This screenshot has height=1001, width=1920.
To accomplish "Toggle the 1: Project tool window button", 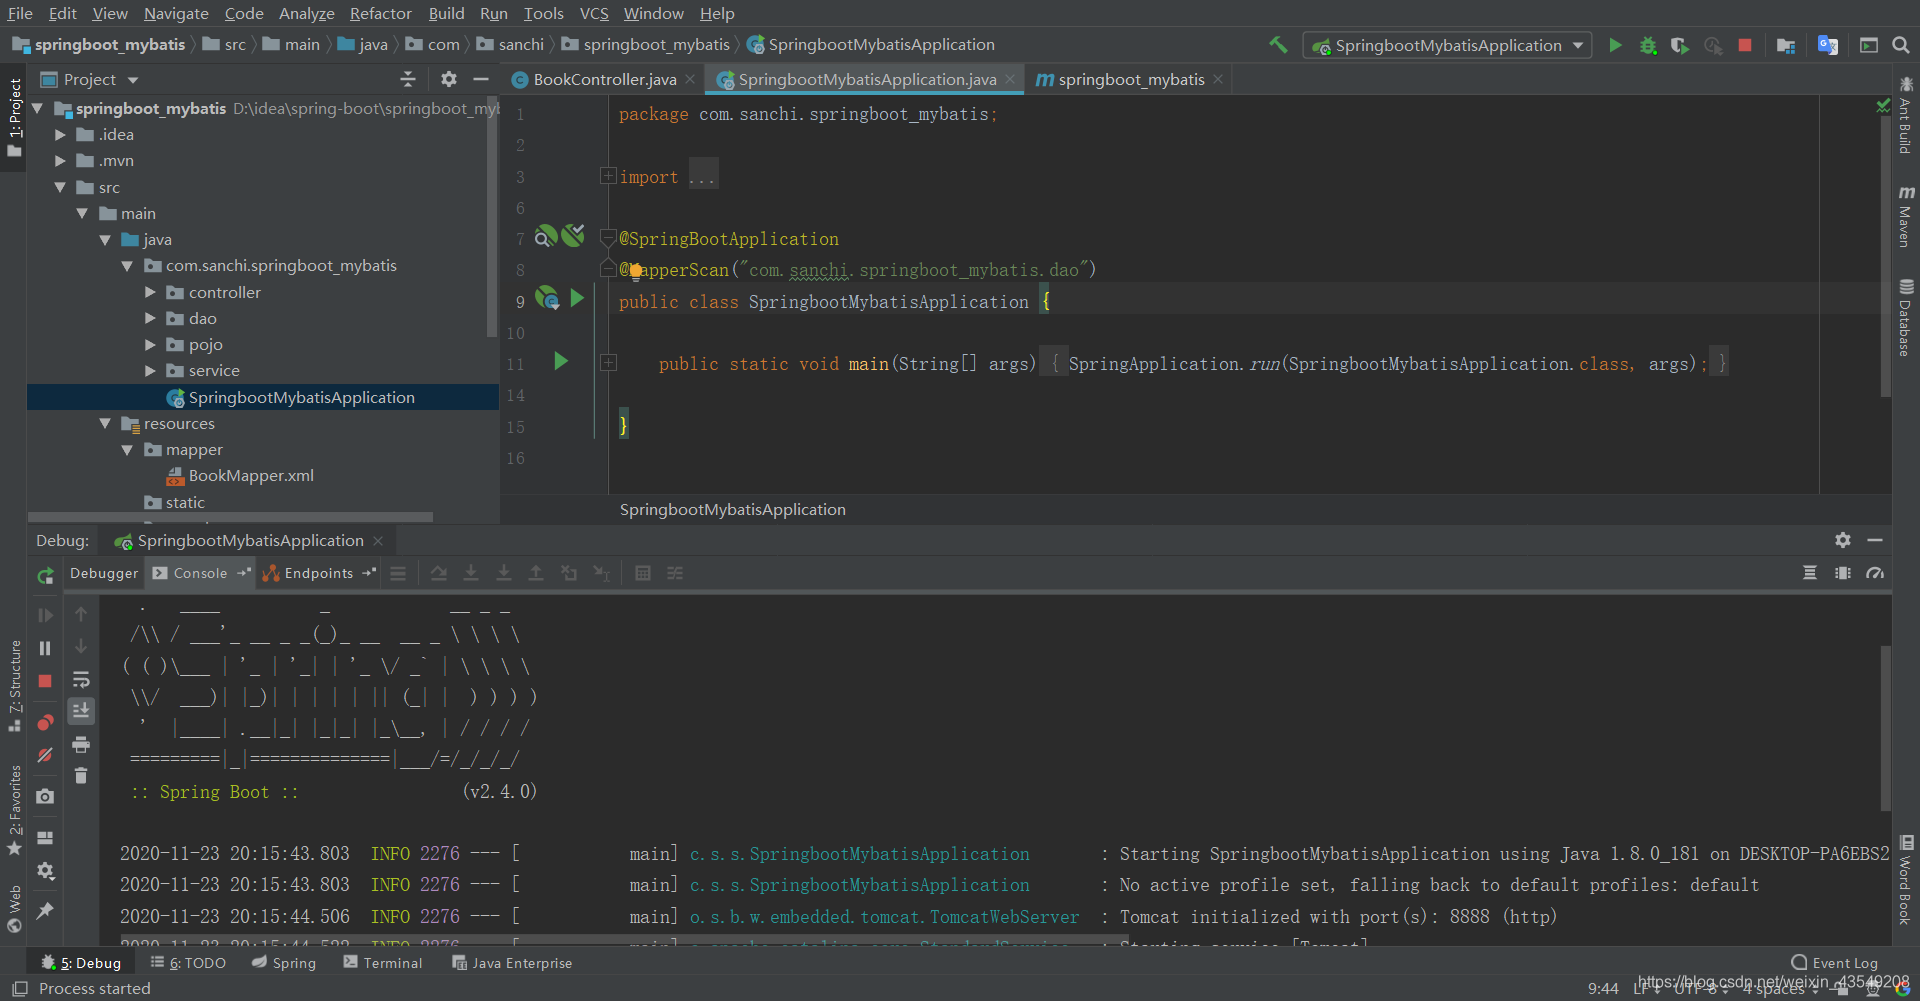I will [x=14, y=117].
